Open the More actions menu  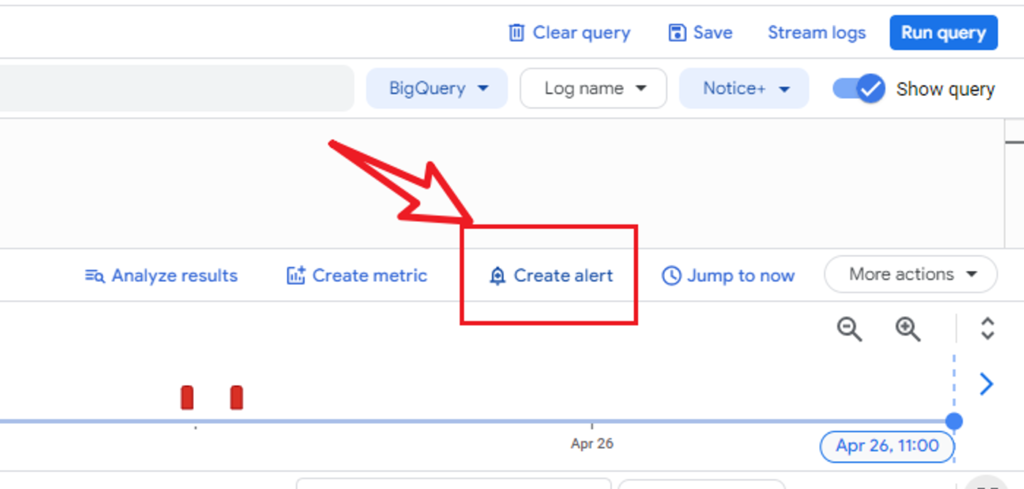911,274
